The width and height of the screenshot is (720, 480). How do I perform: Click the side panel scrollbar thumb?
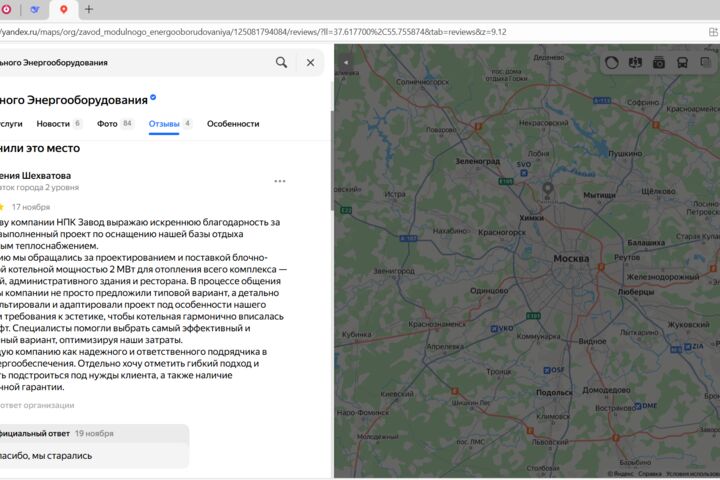pyautogui.click(x=332, y=161)
